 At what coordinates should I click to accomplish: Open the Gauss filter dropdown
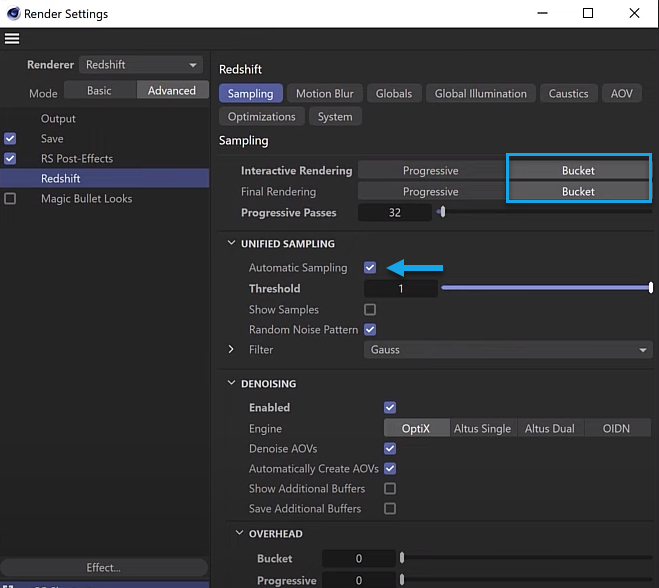click(508, 350)
